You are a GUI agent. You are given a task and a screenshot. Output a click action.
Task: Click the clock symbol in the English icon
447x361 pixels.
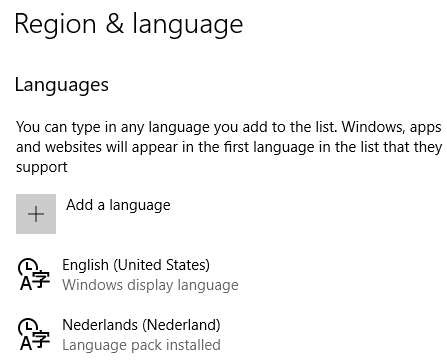[x=28, y=266]
